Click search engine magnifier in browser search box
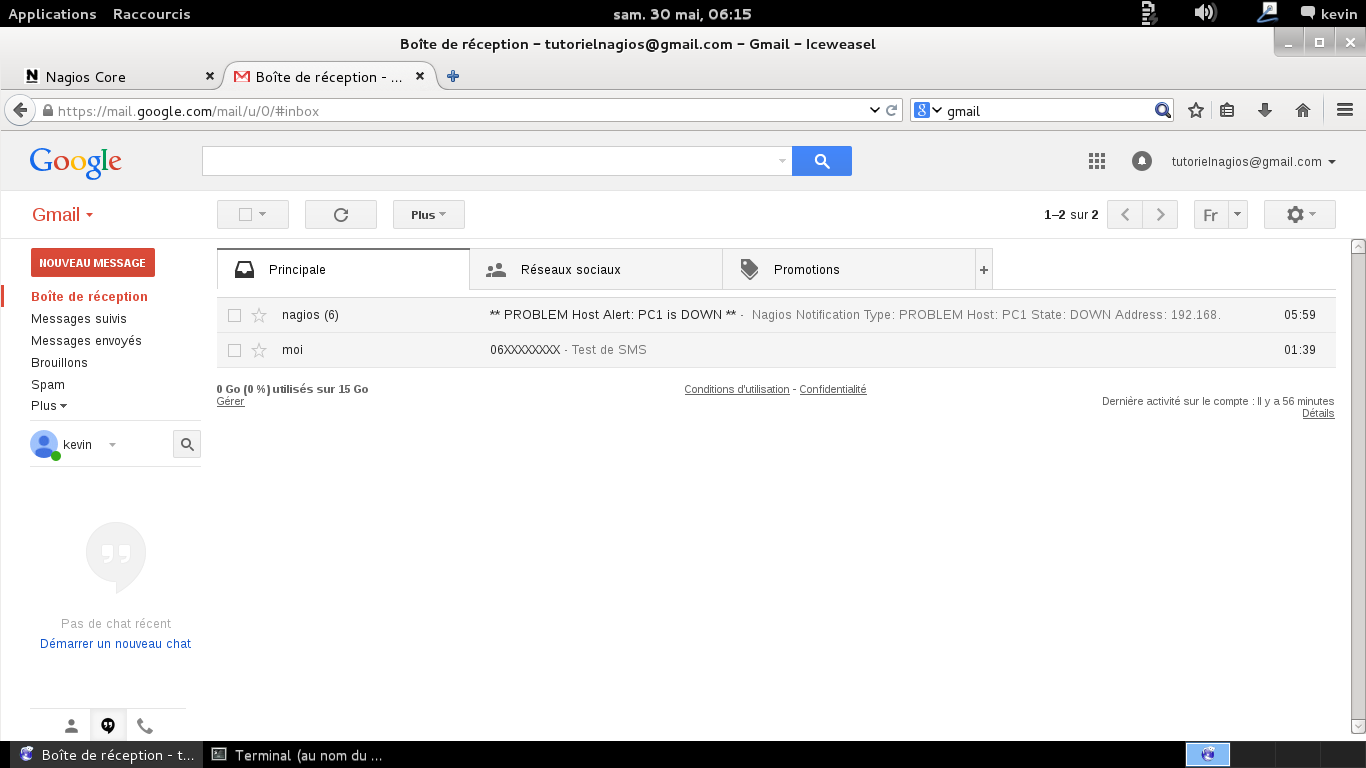Screen dimensions: 1366x768 1162,110
